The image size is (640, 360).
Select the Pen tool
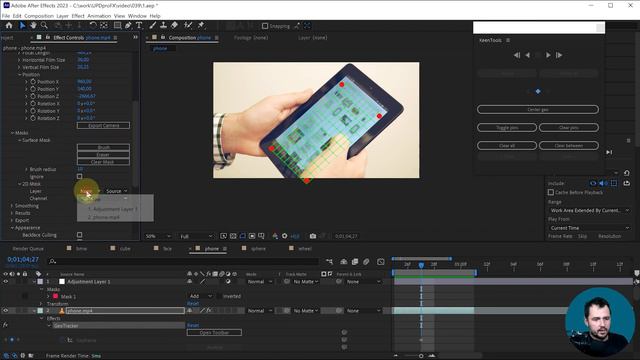point(128,25)
